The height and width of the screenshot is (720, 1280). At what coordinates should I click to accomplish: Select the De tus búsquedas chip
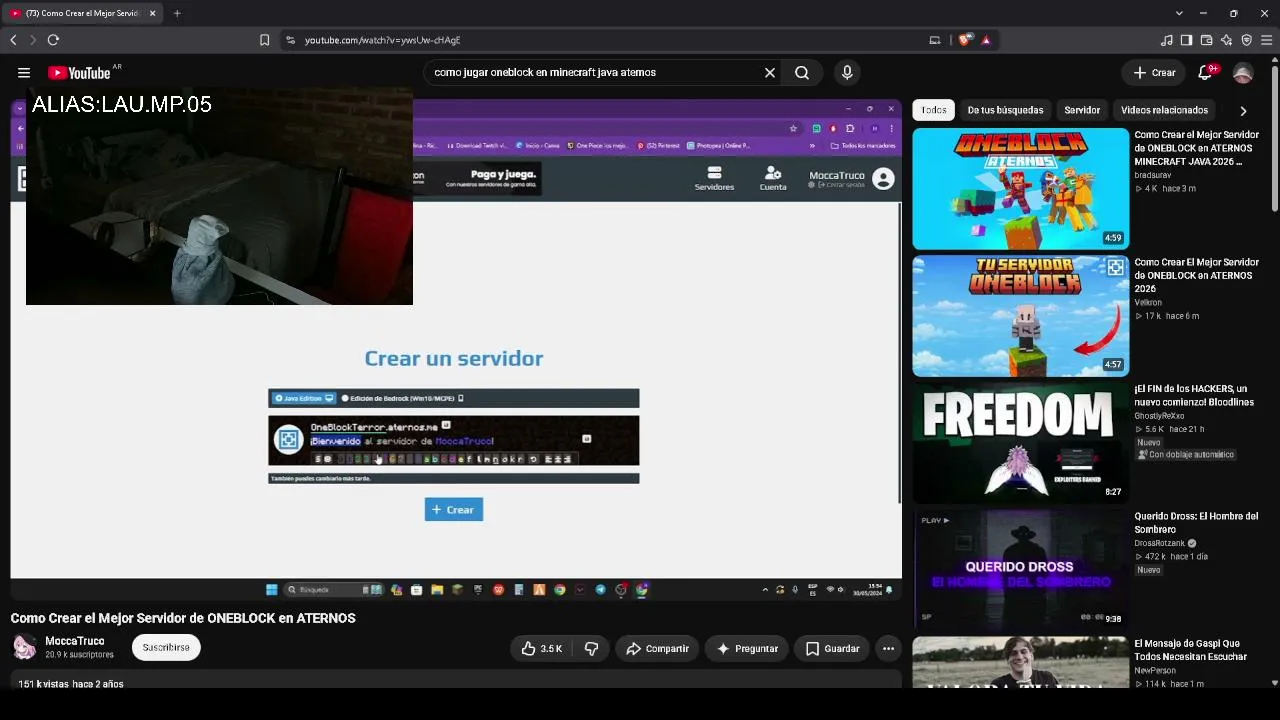click(x=1005, y=110)
